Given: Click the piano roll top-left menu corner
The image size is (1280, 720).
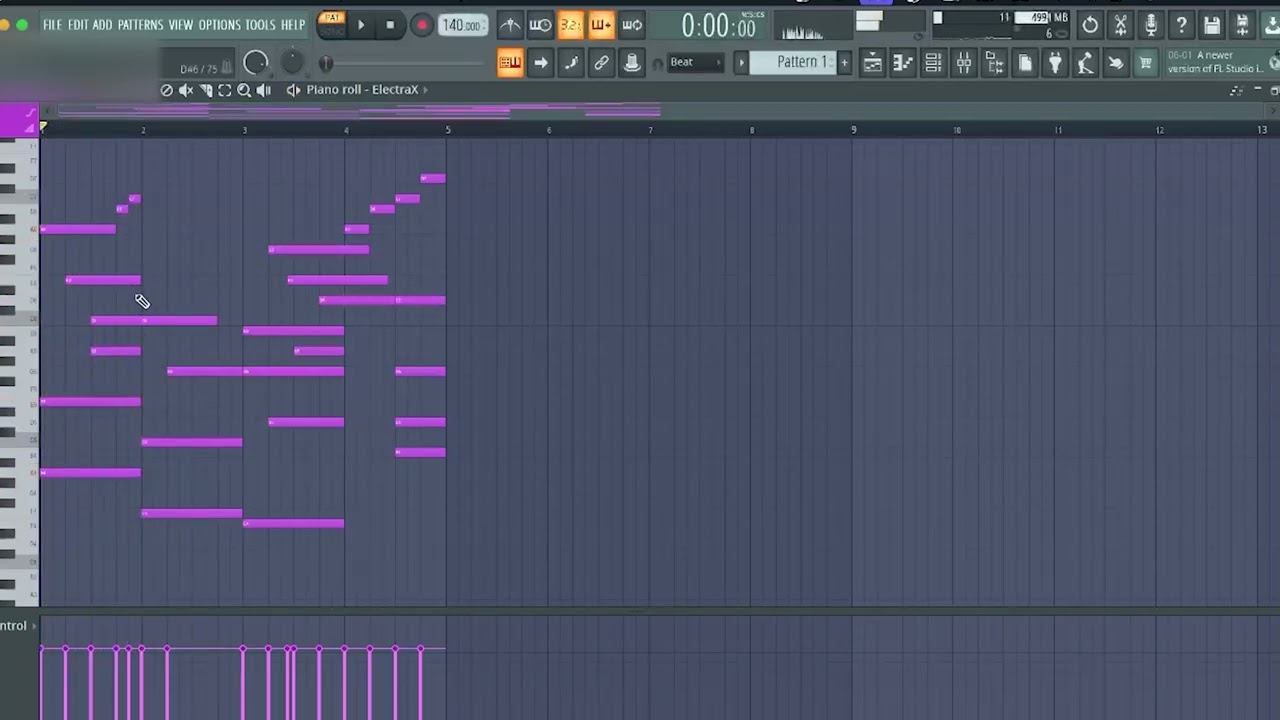Looking at the screenshot, I should (x=19, y=120).
